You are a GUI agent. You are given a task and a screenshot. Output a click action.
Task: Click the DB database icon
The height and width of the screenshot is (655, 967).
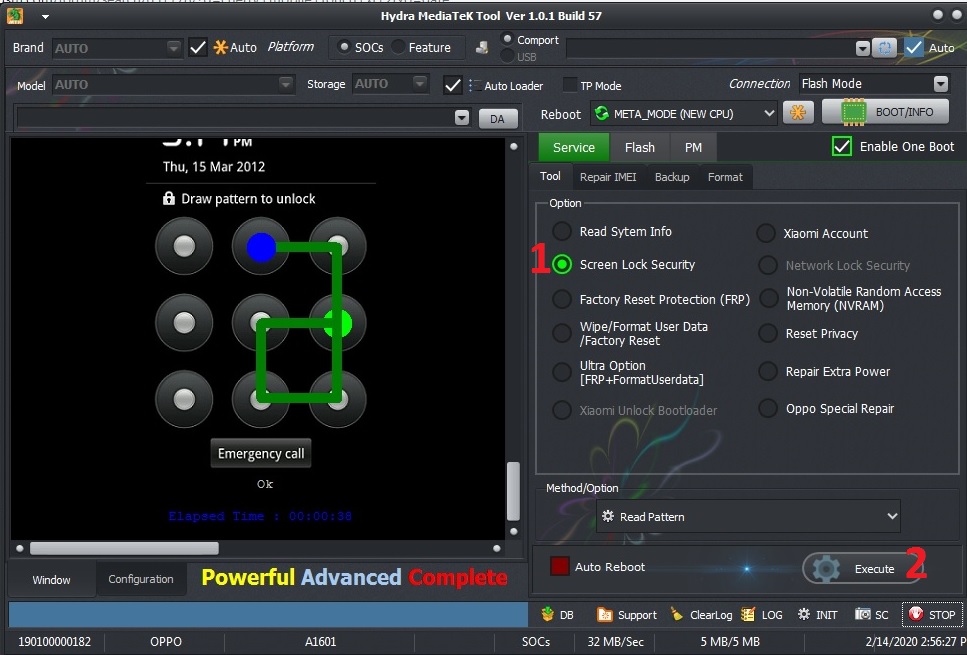pyautogui.click(x=547, y=615)
